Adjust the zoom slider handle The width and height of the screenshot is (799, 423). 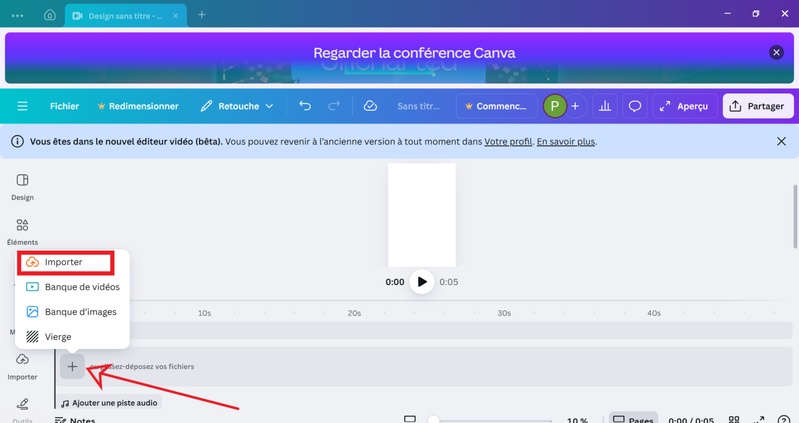[x=433, y=420]
